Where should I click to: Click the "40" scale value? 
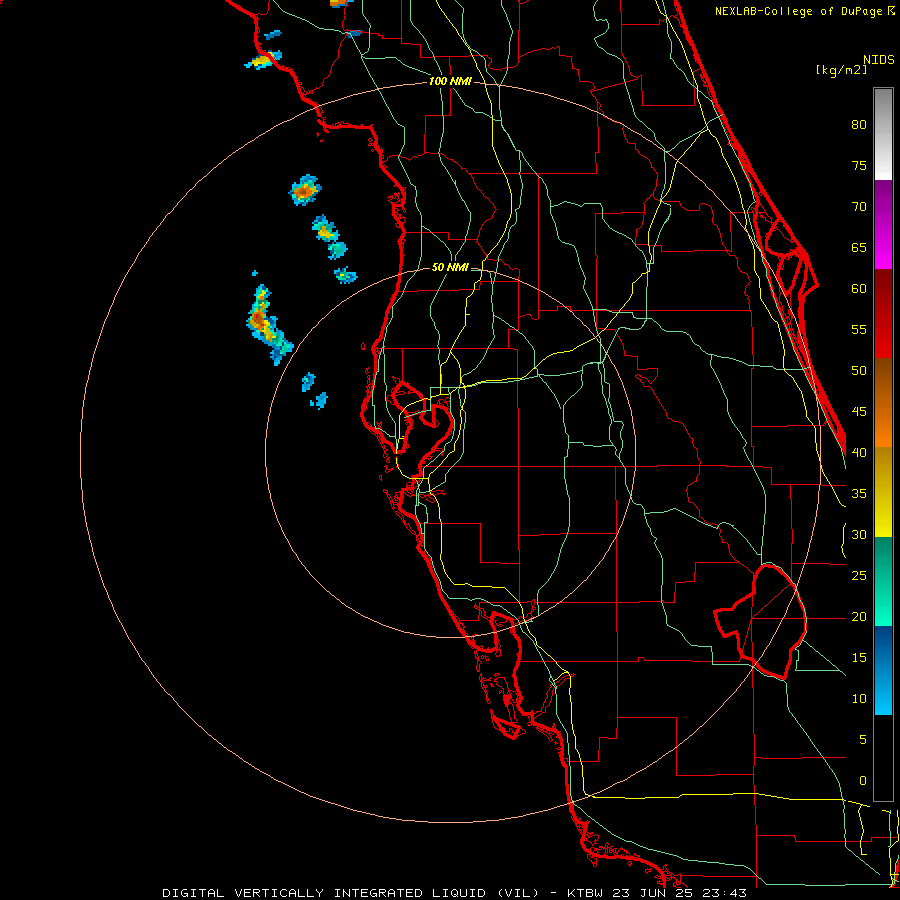coord(859,452)
